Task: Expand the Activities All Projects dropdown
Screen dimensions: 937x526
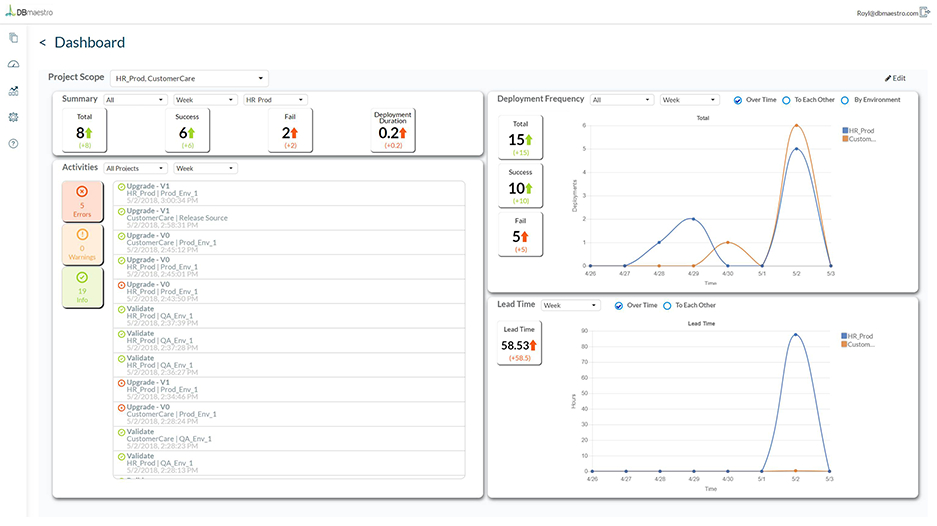Action: 136,169
